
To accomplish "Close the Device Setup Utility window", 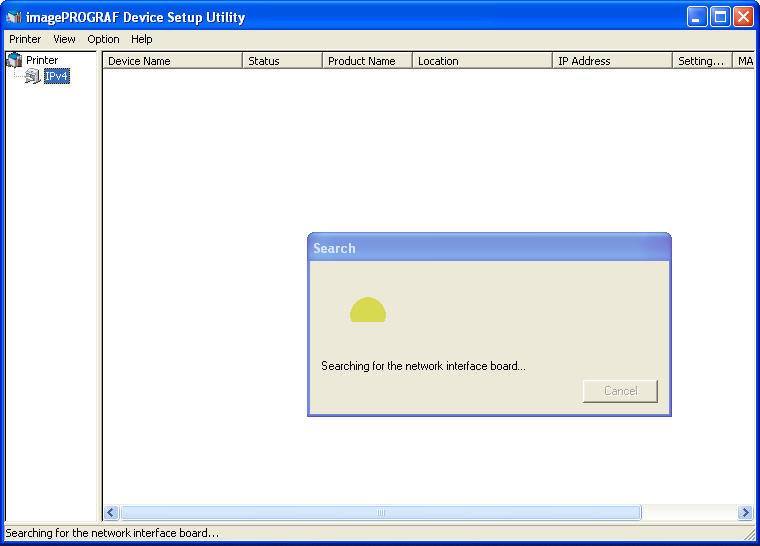I will tap(743, 17).
